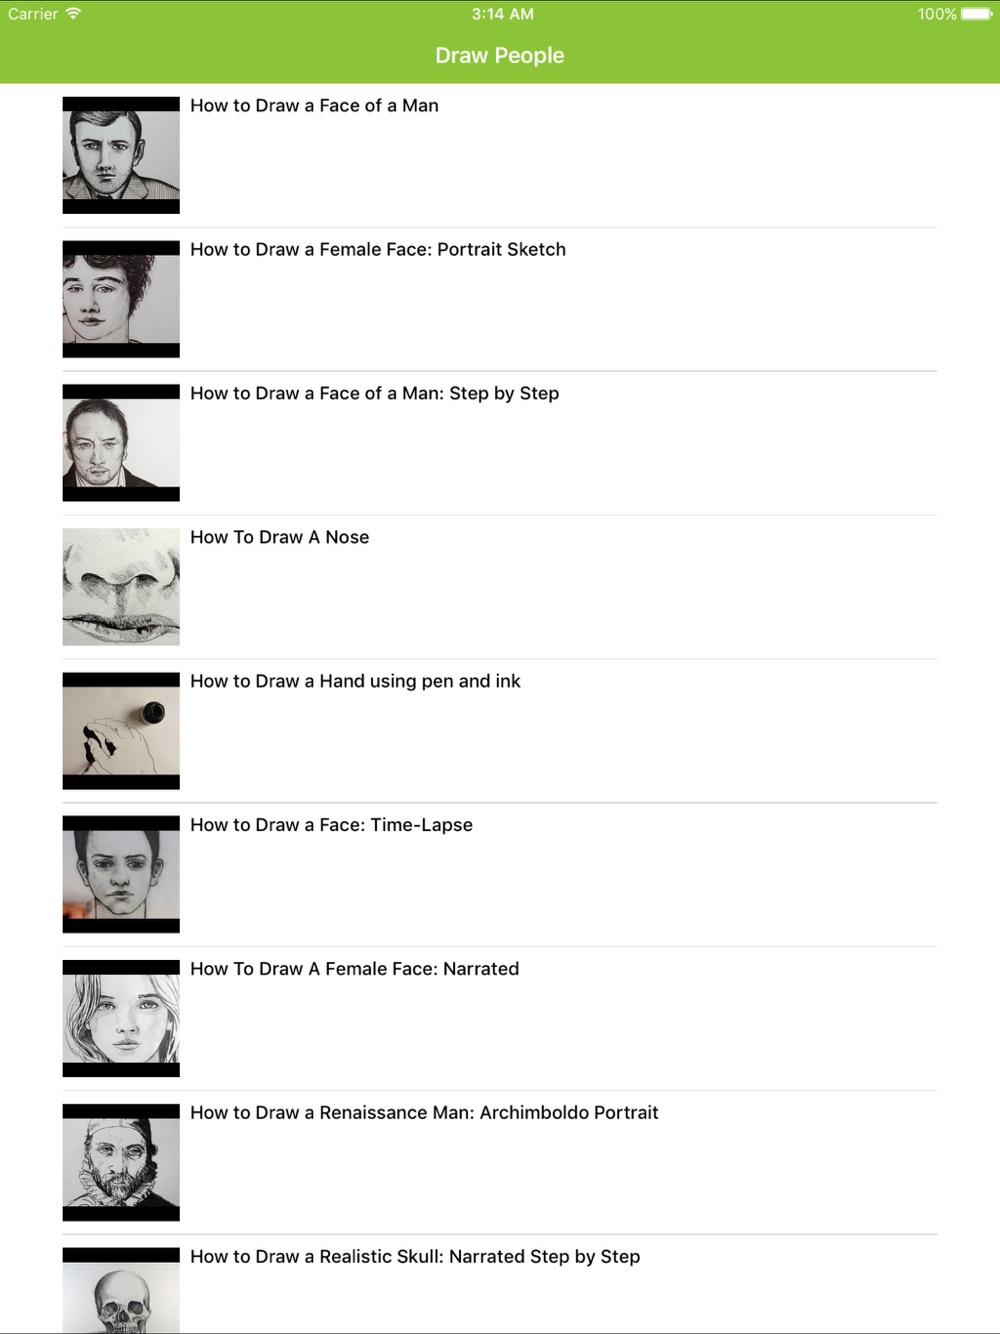Select "How to Draw a Face of a Man: Step by Step"
Image resolution: width=1000 pixels, height=1334 pixels.
(x=375, y=394)
